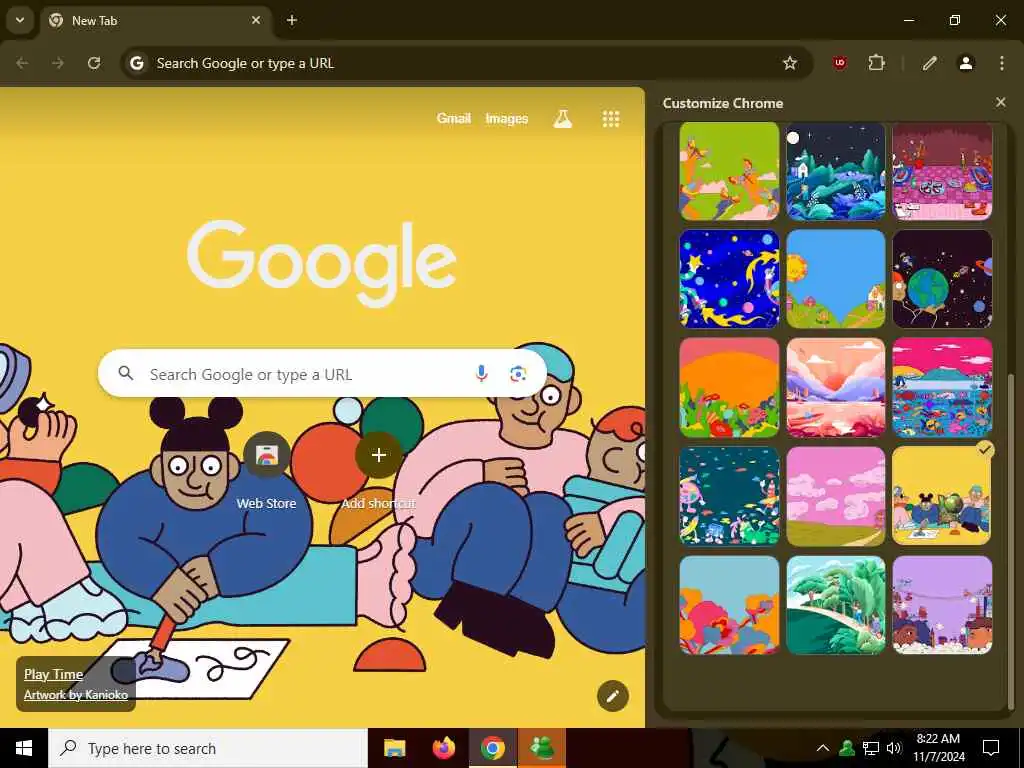This screenshot has height=768, width=1024.
Task: Click the taskbar search box
Action: coord(208,748)
